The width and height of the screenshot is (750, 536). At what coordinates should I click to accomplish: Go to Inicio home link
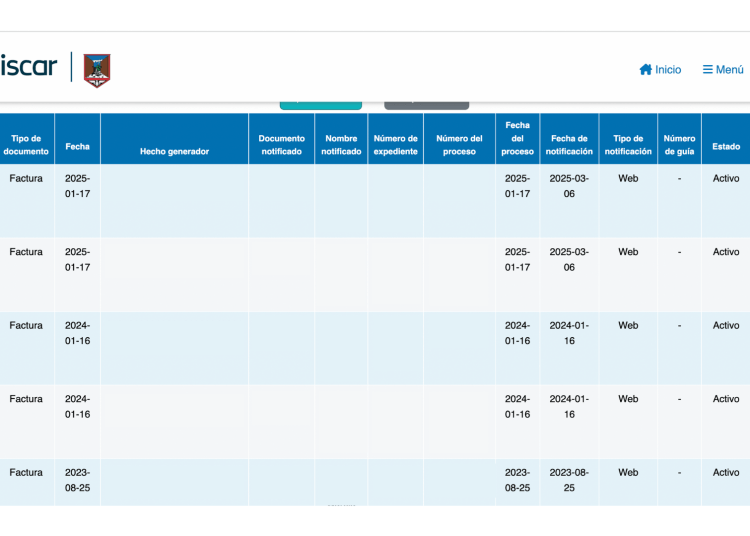click(x=660, y=70)
